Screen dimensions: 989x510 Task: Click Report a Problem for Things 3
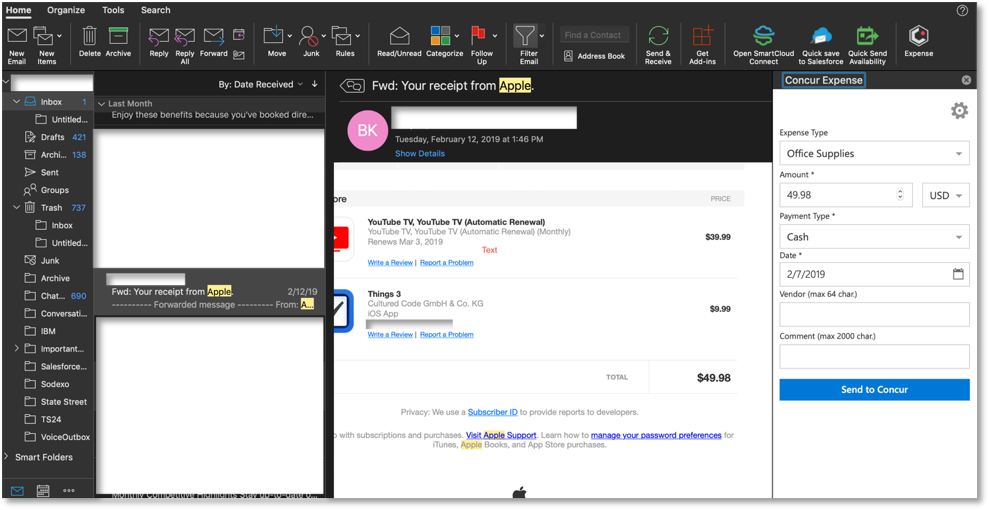pos(447,334)
